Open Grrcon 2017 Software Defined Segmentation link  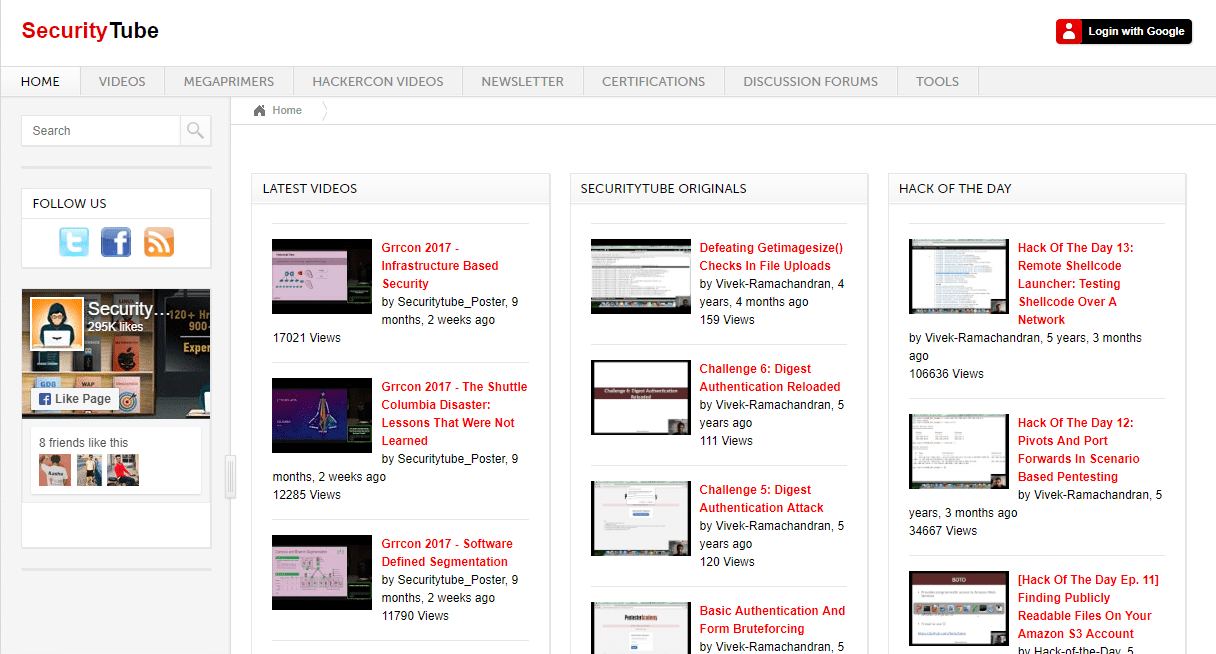click(447, 553)
